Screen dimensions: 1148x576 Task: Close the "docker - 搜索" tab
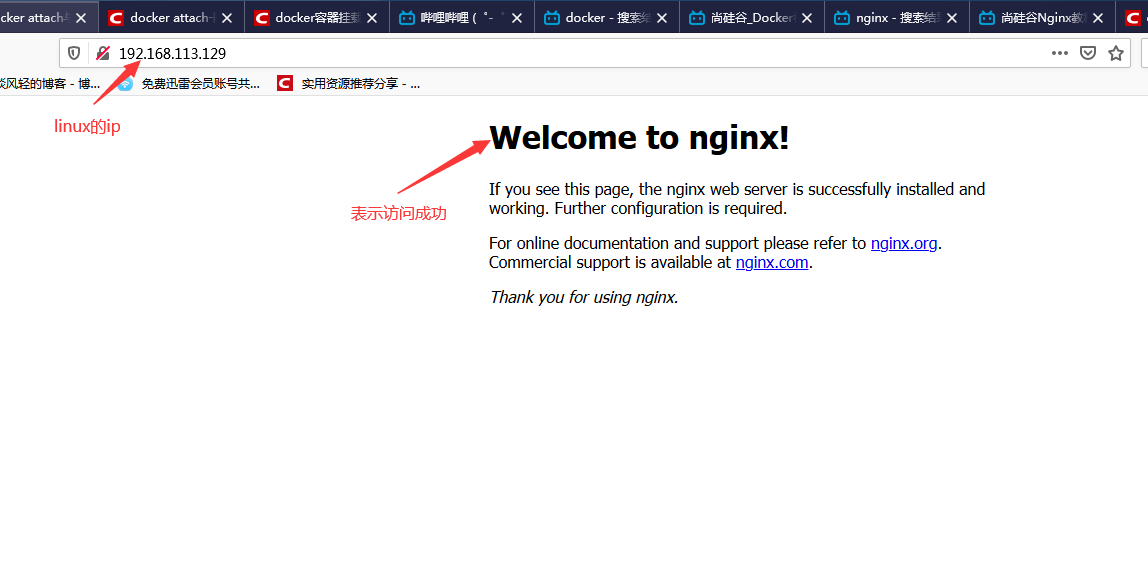(x=662, y=18)
